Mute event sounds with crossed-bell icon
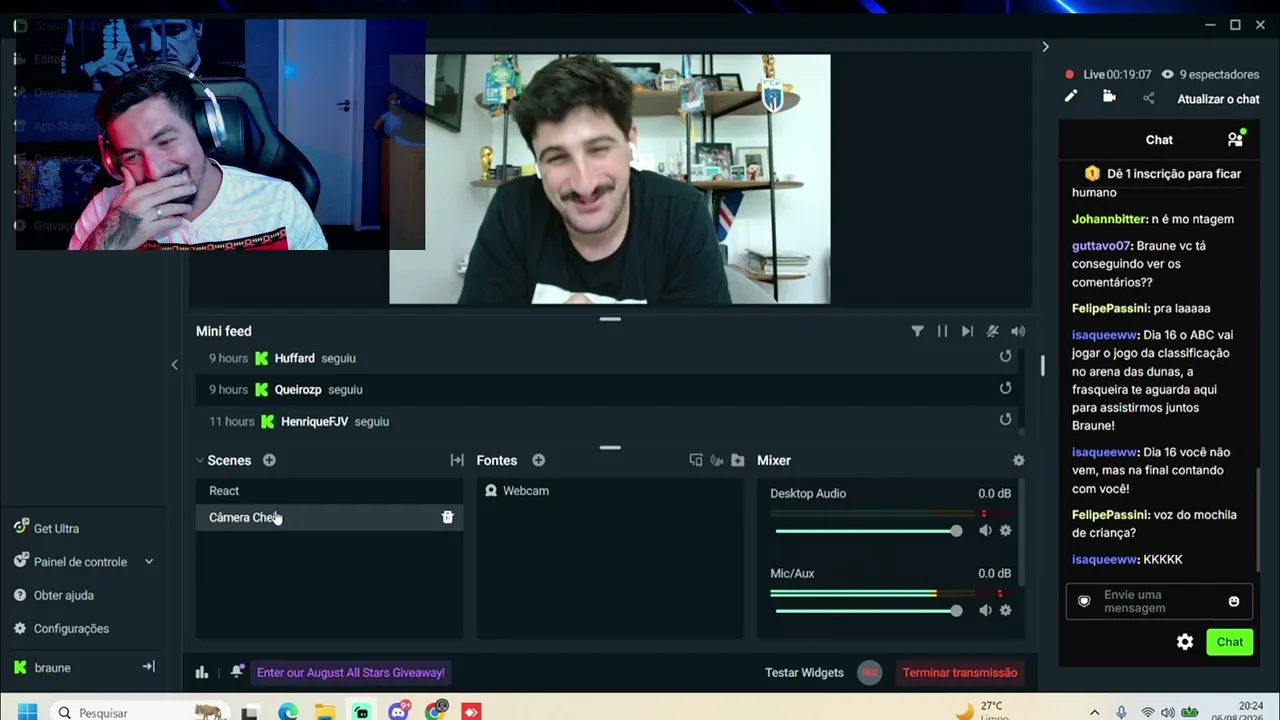 coord(993,331)
